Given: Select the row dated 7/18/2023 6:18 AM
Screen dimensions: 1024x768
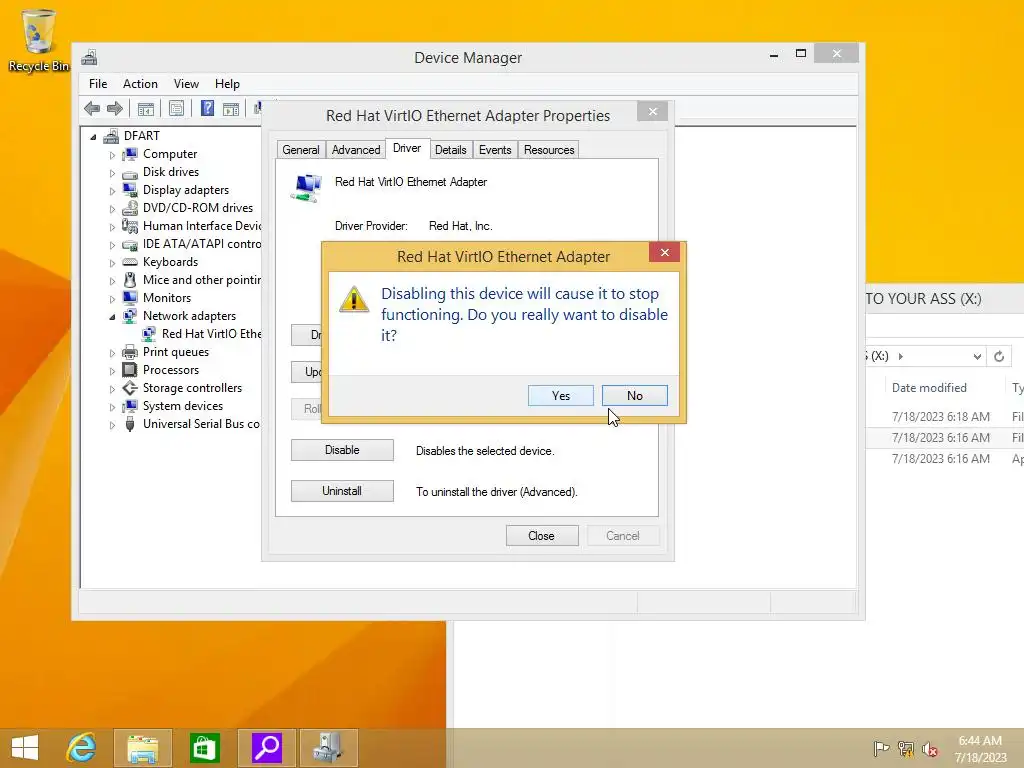Looking at the screenshot, I should coord(945,417).
